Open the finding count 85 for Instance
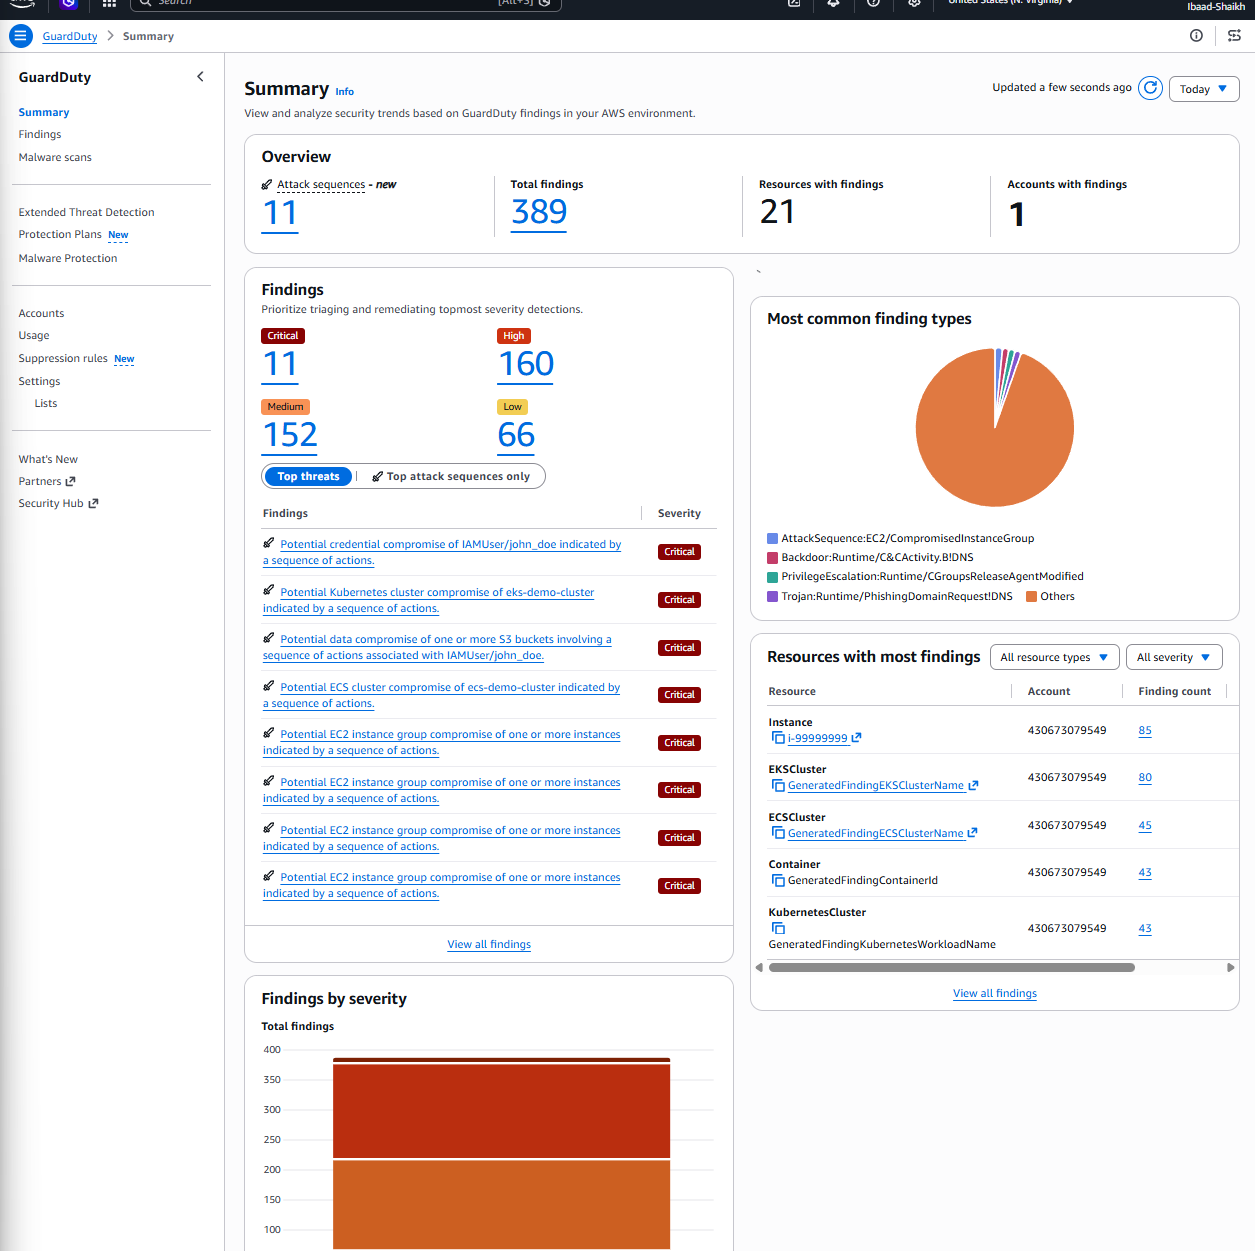This screenshot has height=1251, width=1255. (1145, 730)
